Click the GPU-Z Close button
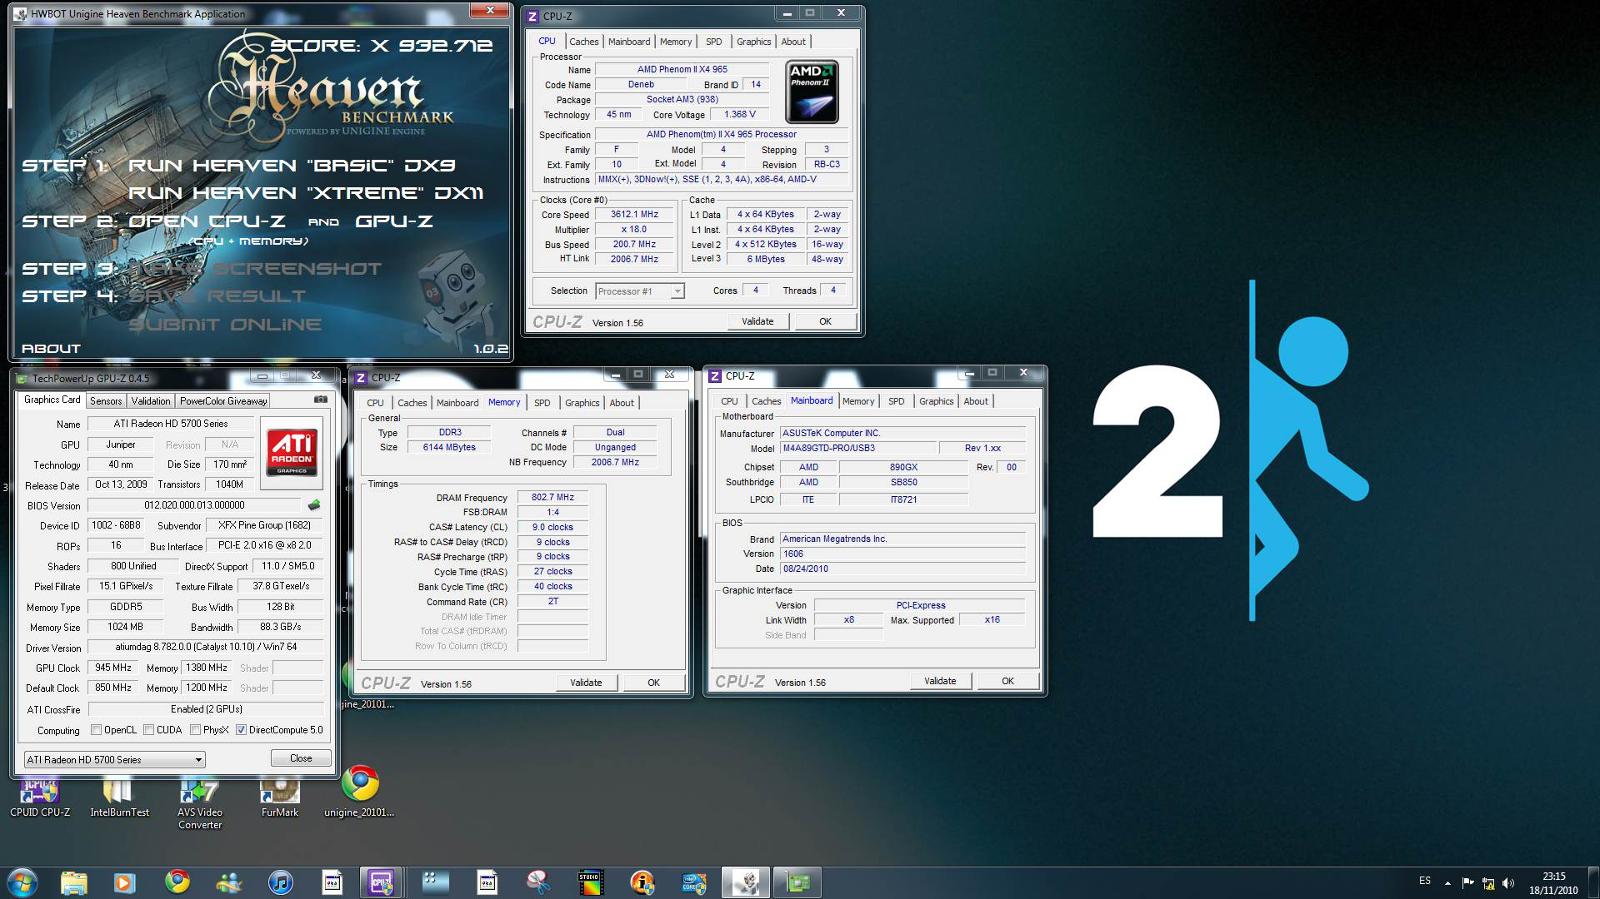Screen dimensions: 1600x899 (x=301, y=758)
